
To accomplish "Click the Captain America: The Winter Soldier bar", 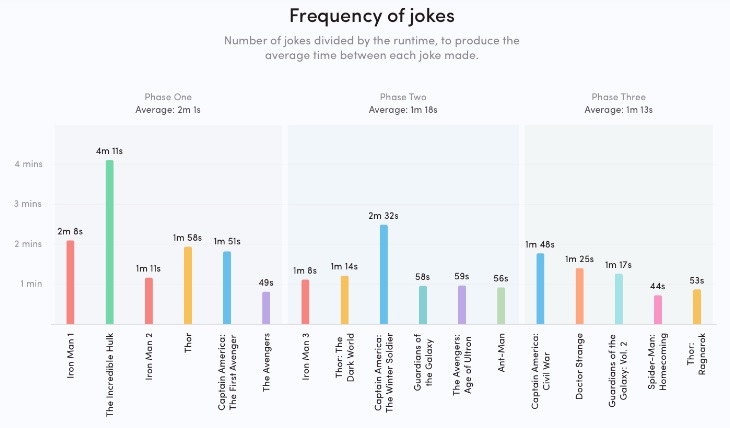I will point(384,274).
